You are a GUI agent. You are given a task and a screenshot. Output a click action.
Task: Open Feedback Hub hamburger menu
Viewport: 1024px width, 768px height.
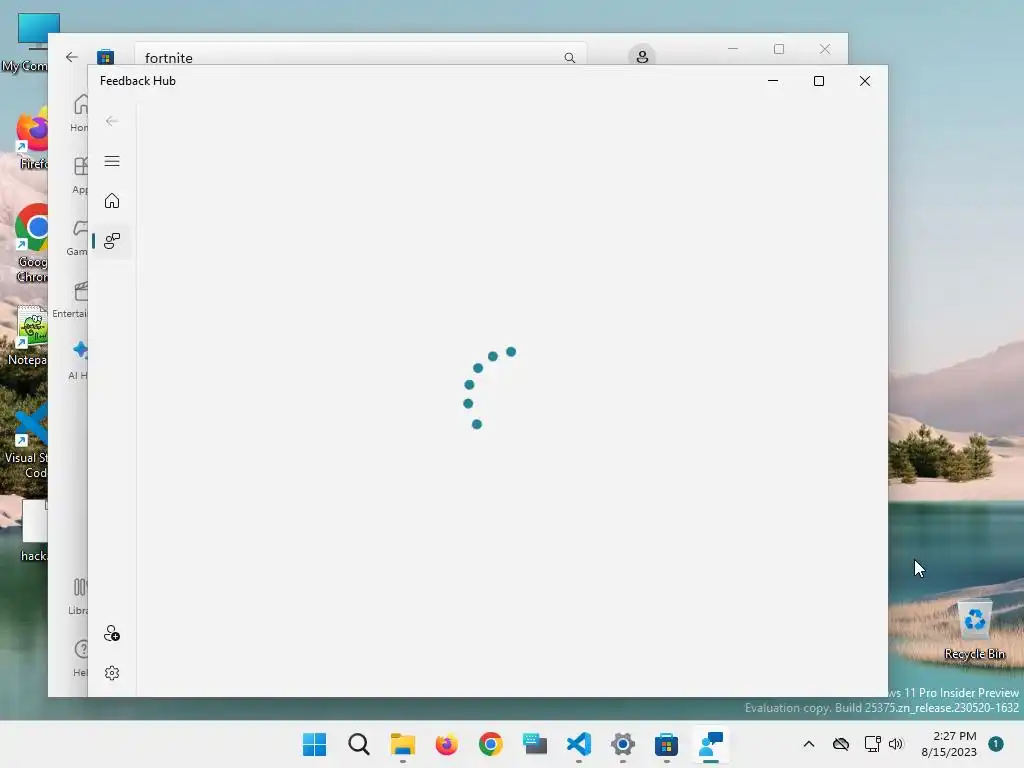[x=112, y=161]
